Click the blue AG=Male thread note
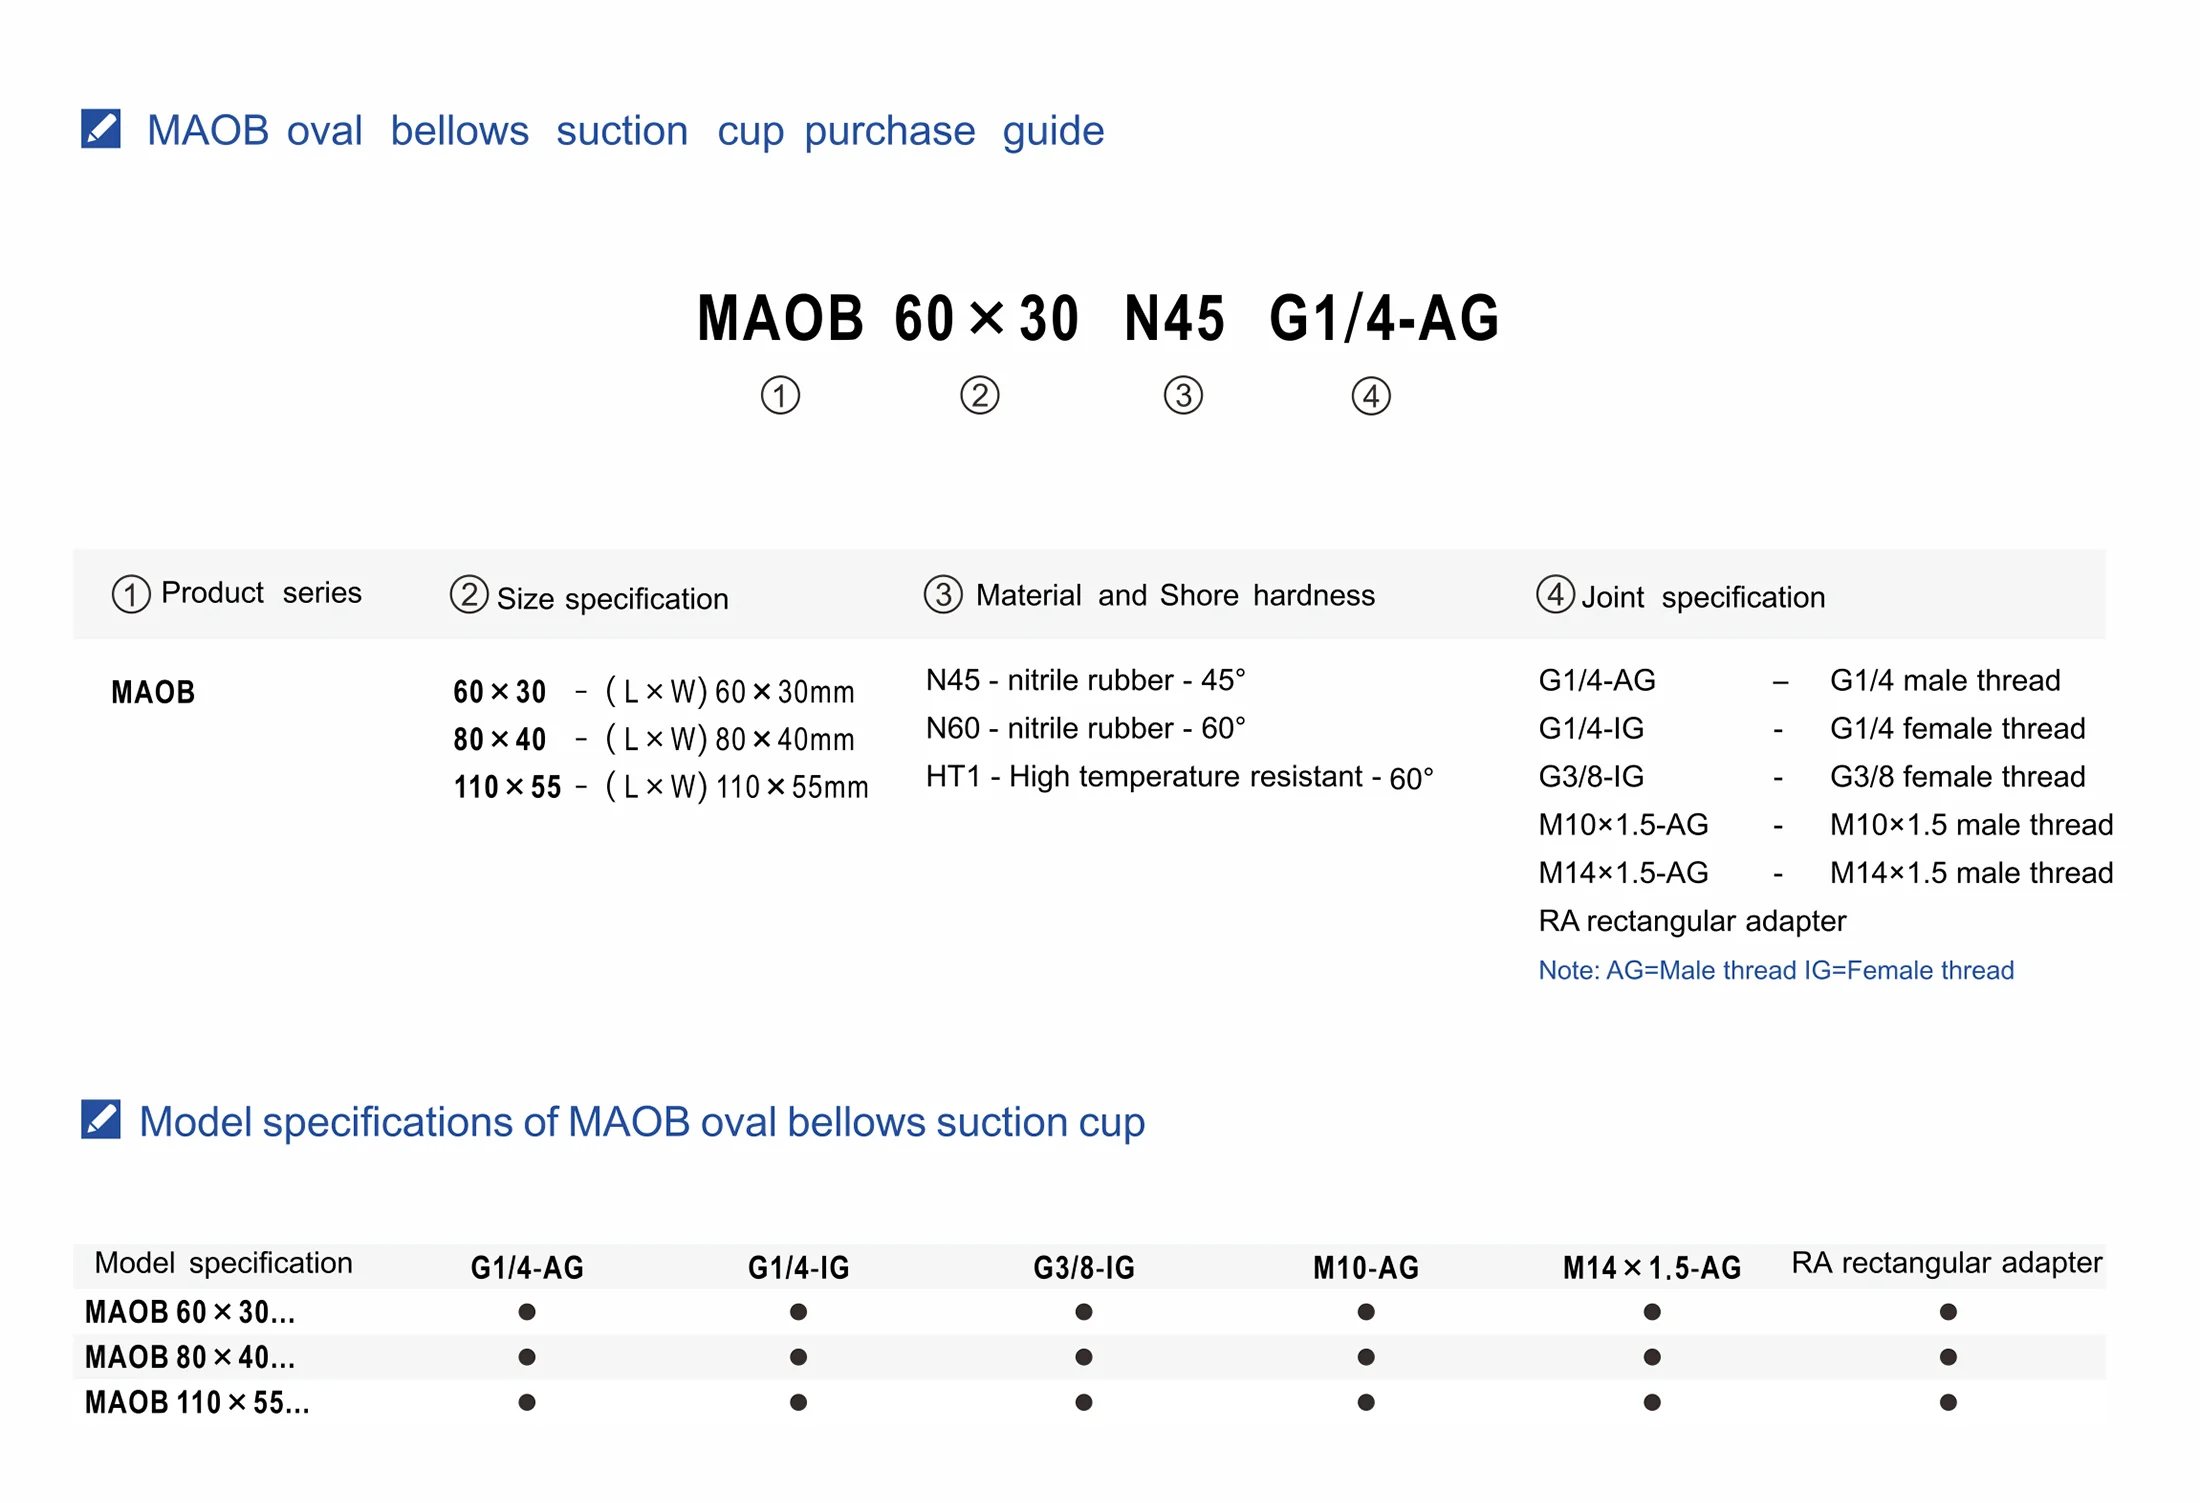The image size is (2200, 1503). [x=1775, y=970]
